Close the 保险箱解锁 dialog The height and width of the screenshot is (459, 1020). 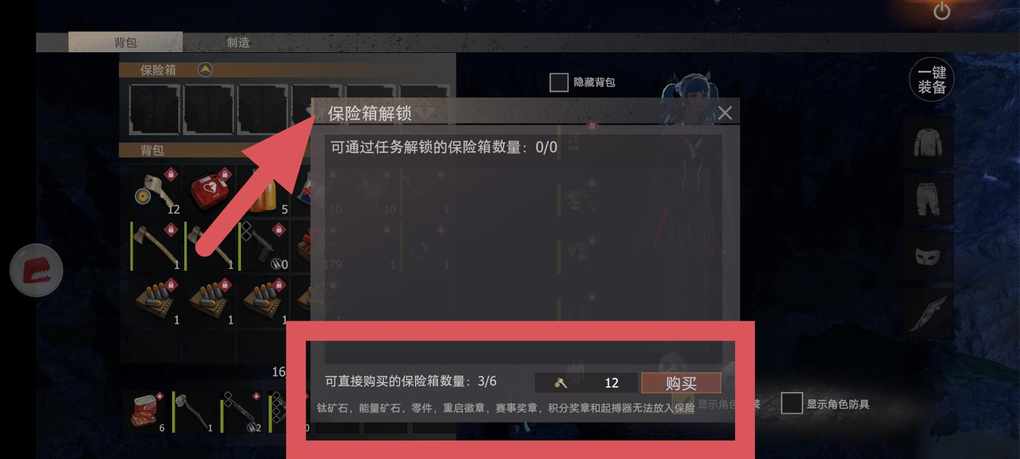point(725,113)
